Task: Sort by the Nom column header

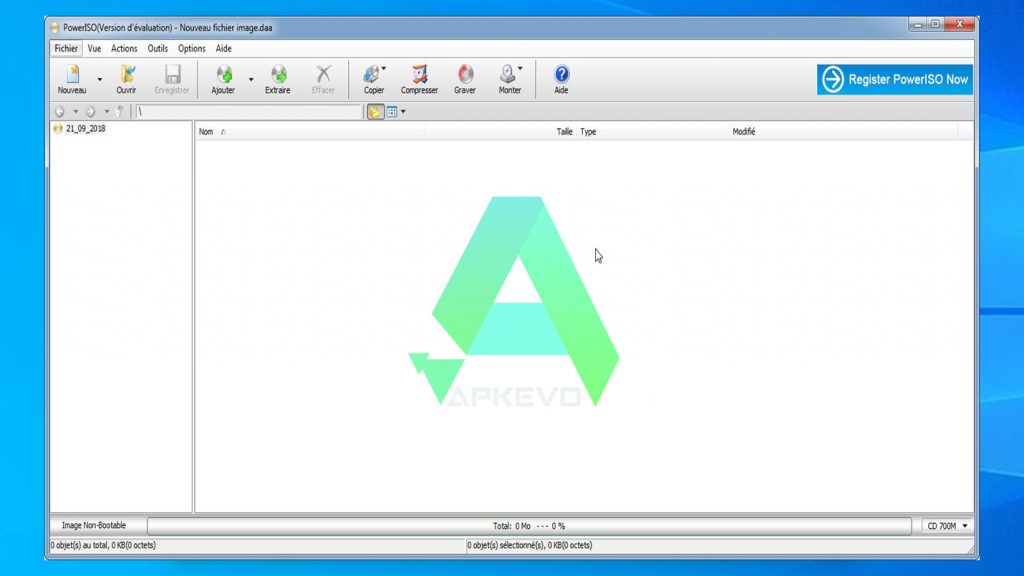Action: pyautogui.click(x=310, y=131)
